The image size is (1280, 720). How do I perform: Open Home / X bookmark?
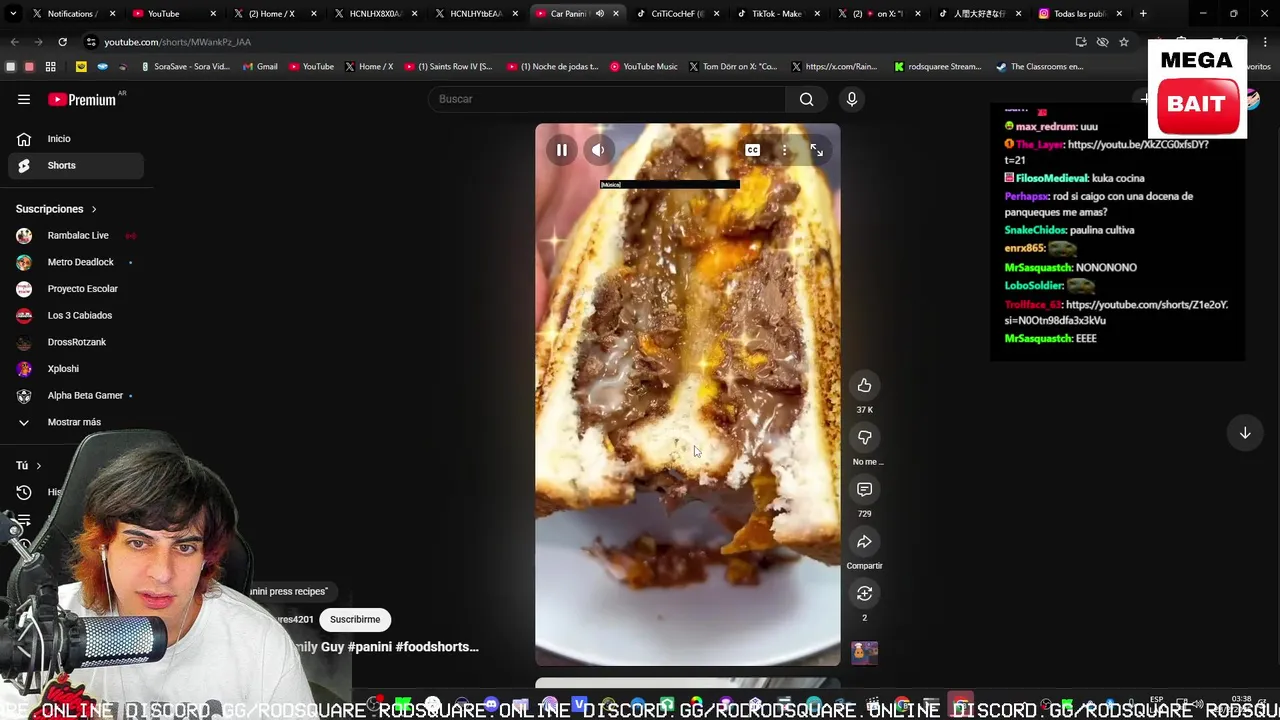pyautogui.click(x=369, y=67)
